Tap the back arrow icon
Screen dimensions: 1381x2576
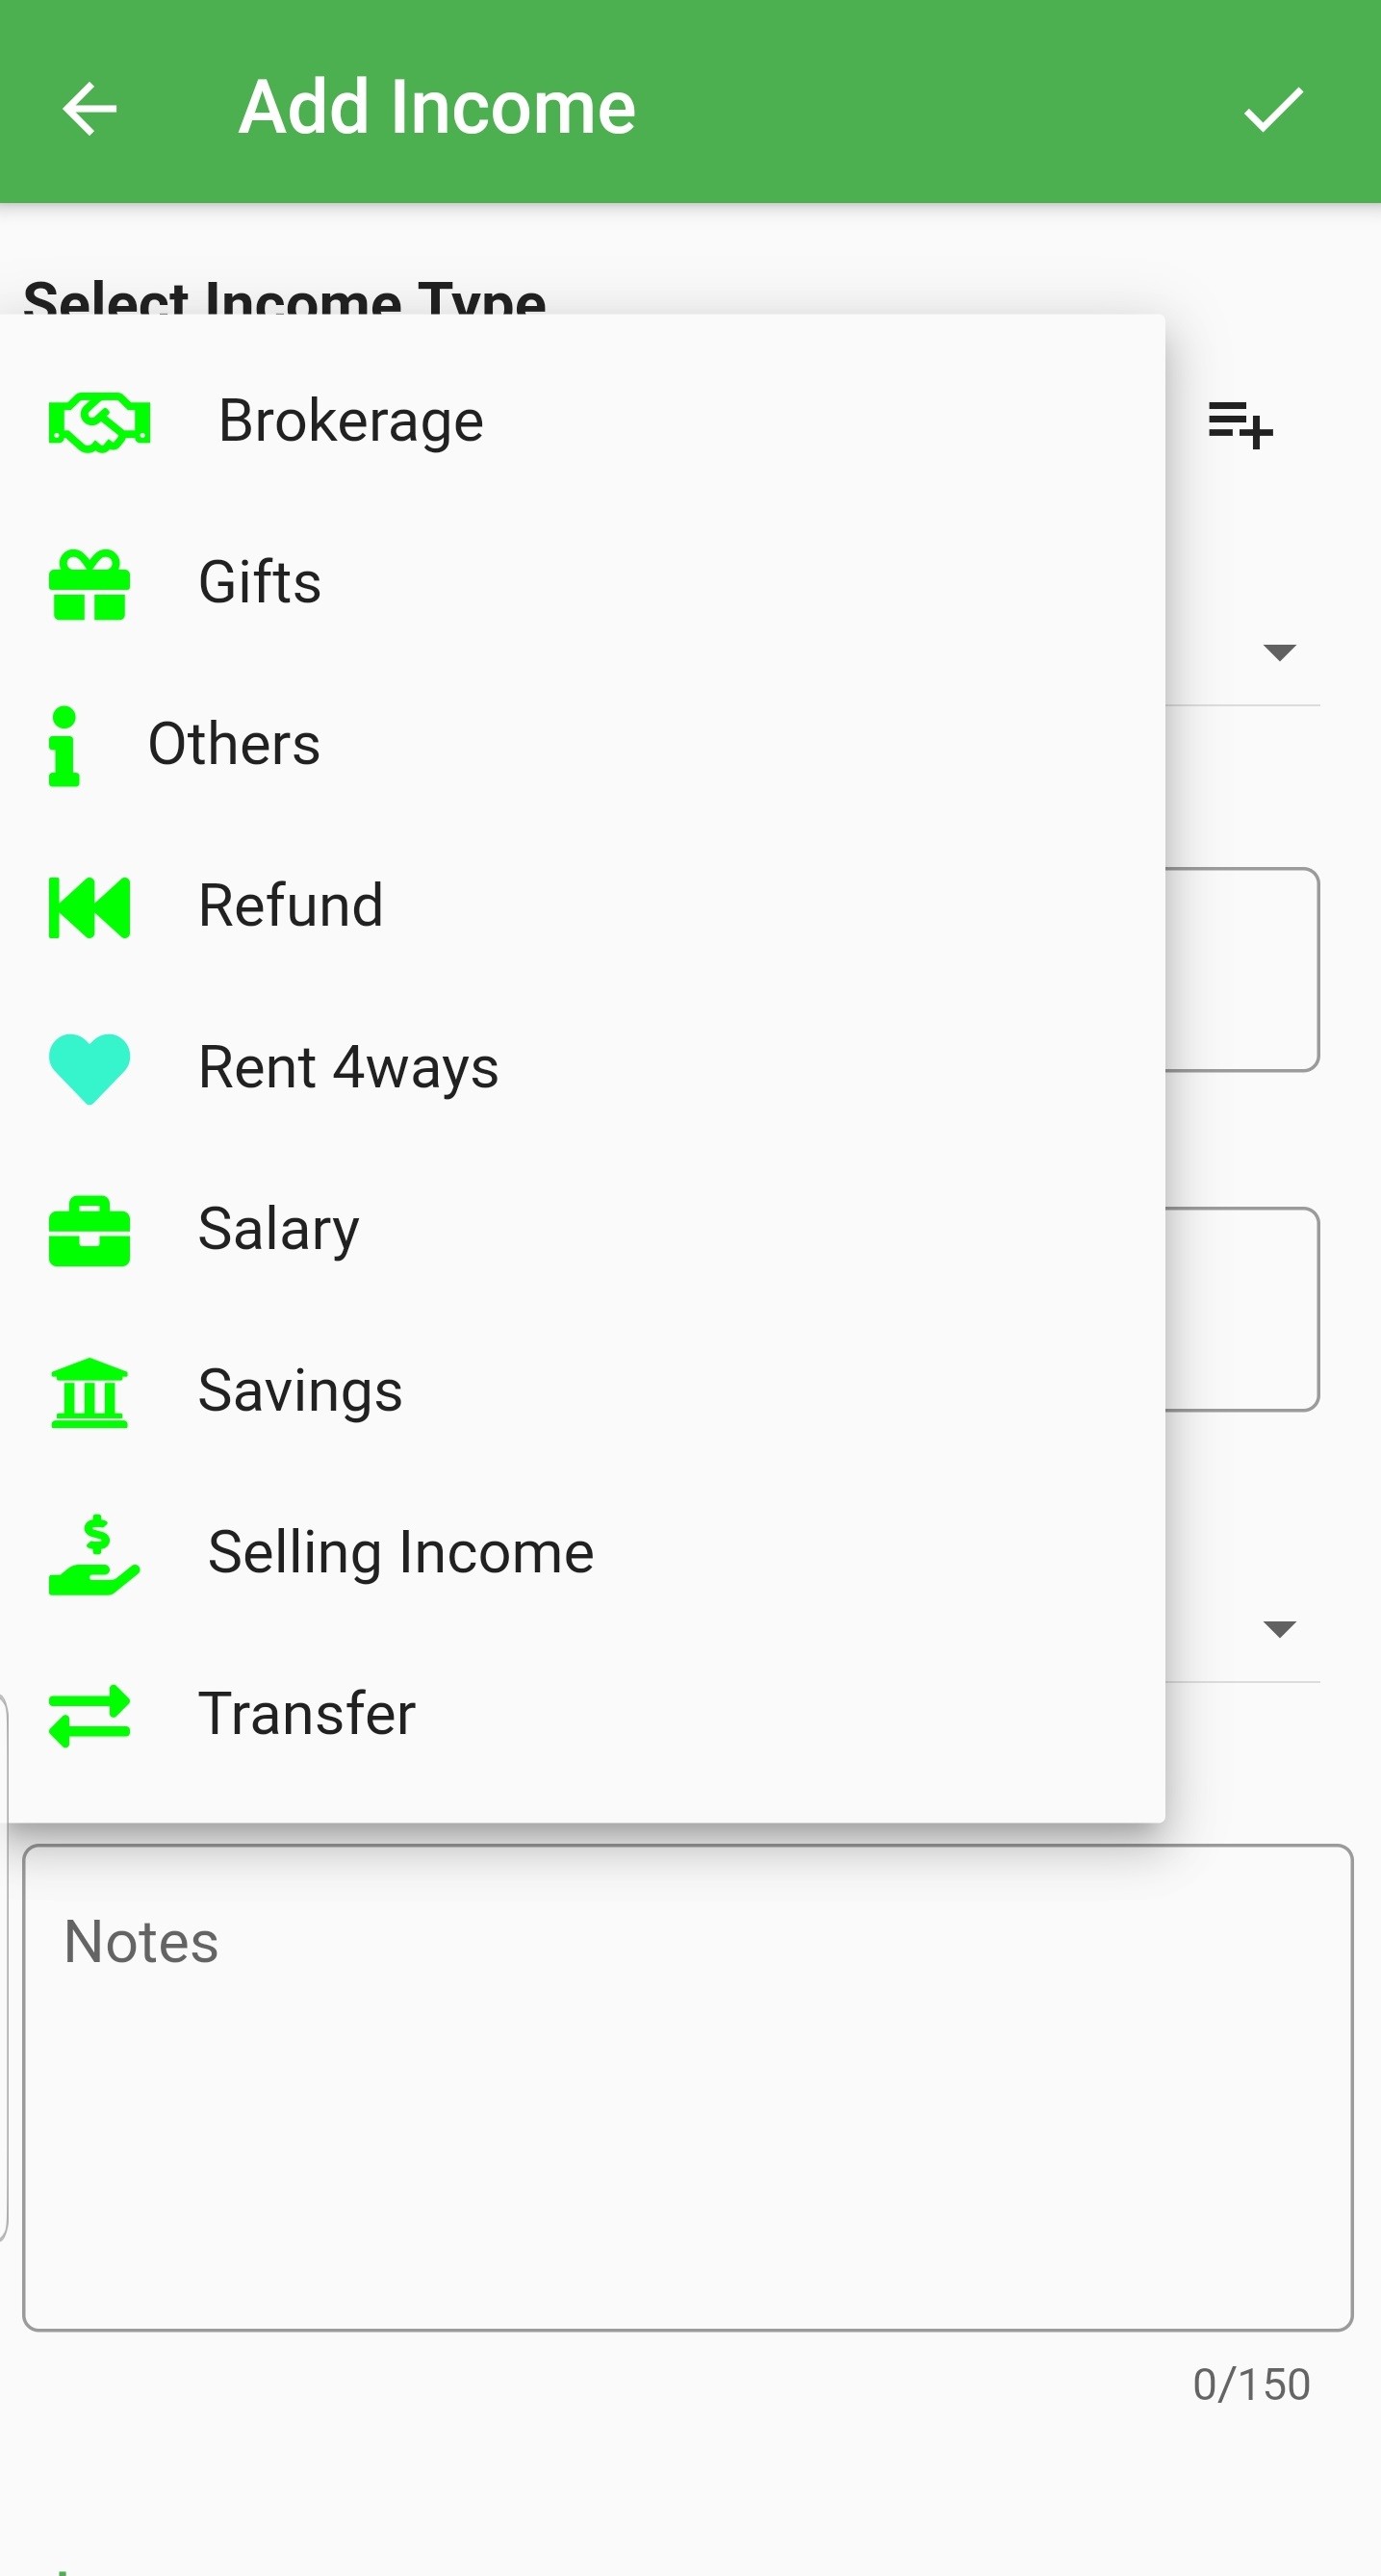pos(90,108)
